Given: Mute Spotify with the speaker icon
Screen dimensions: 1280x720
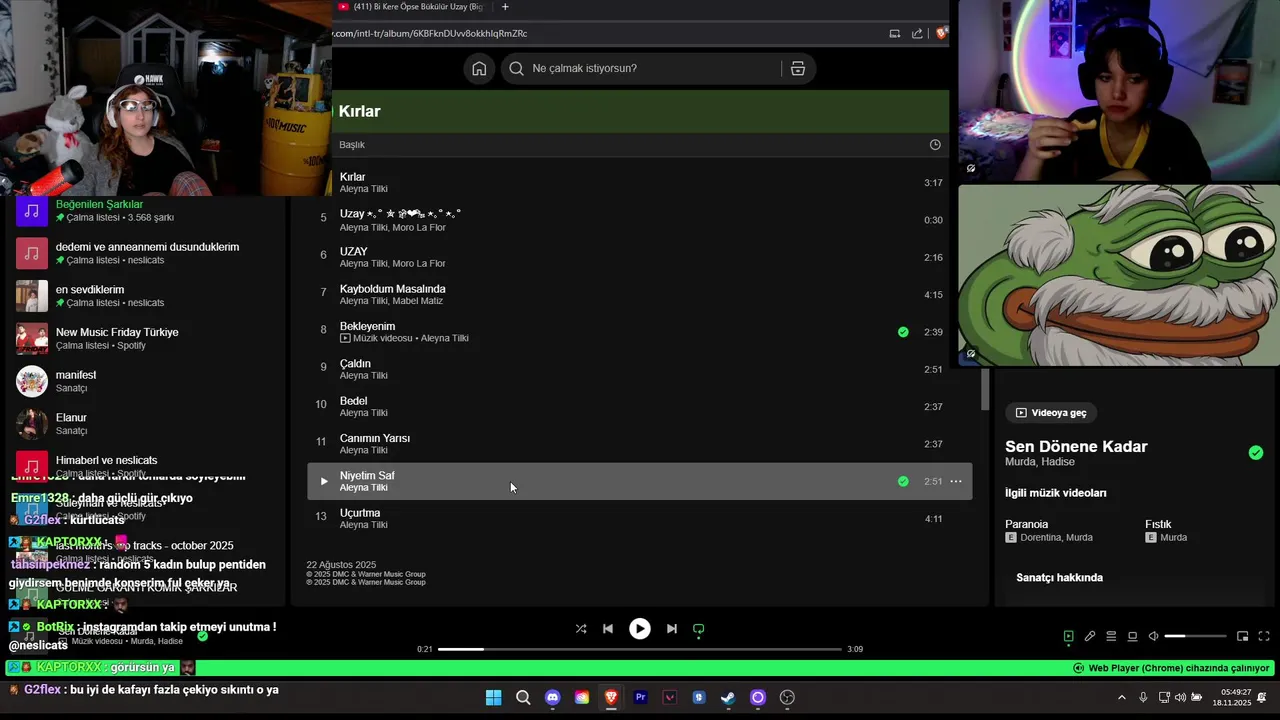Looking at the screenshot, I should (x=1153, y=636).
